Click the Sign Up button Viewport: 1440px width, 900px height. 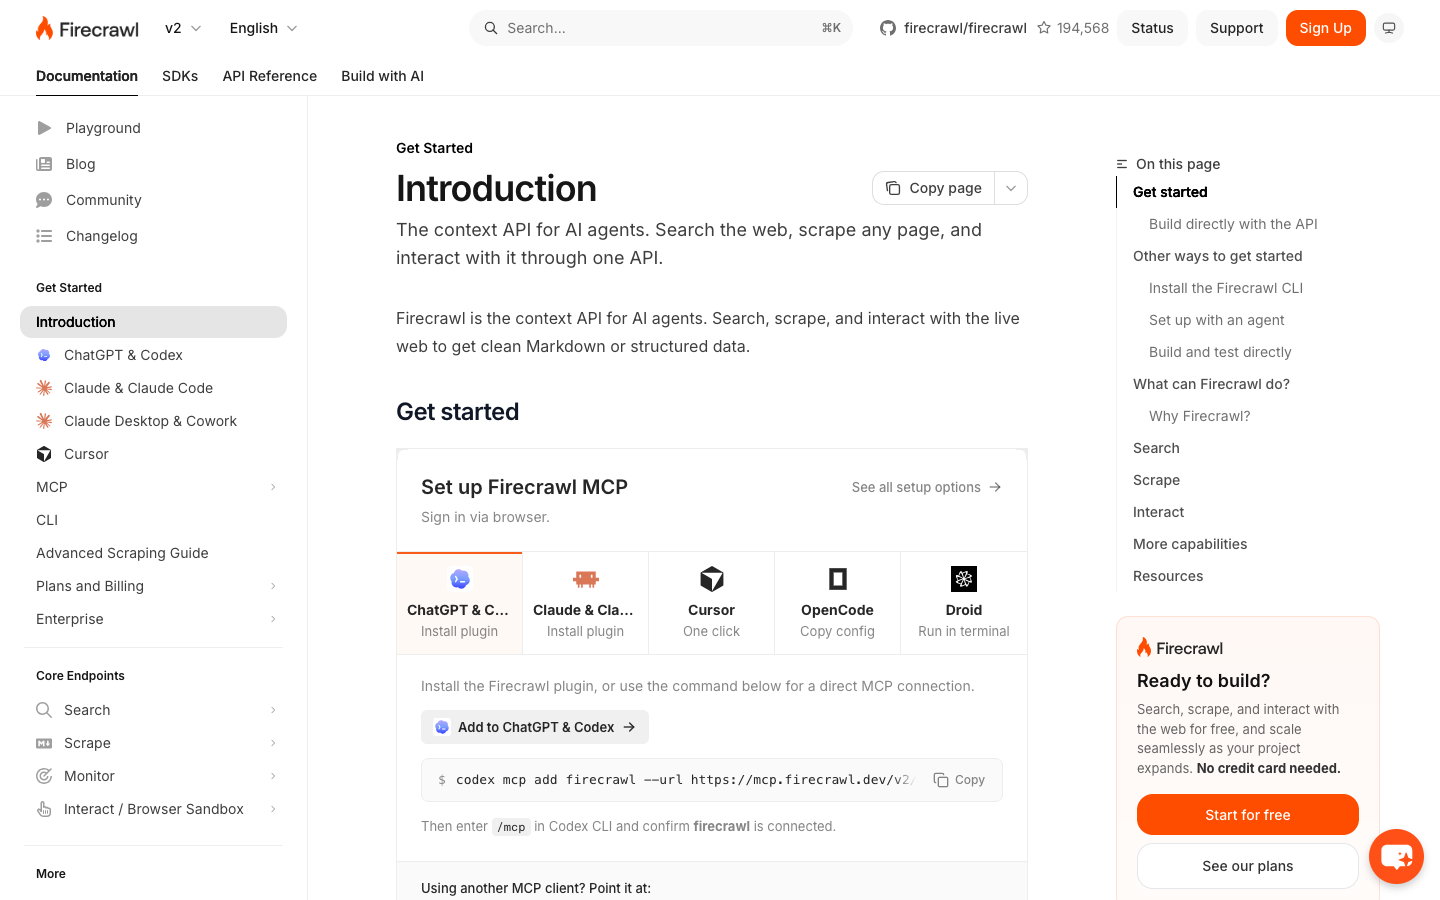(1325, 28)
